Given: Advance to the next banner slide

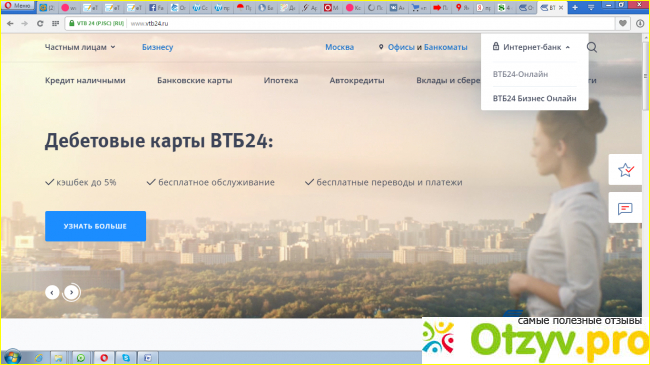Looking at the screenshot, I should coord(71,292).
